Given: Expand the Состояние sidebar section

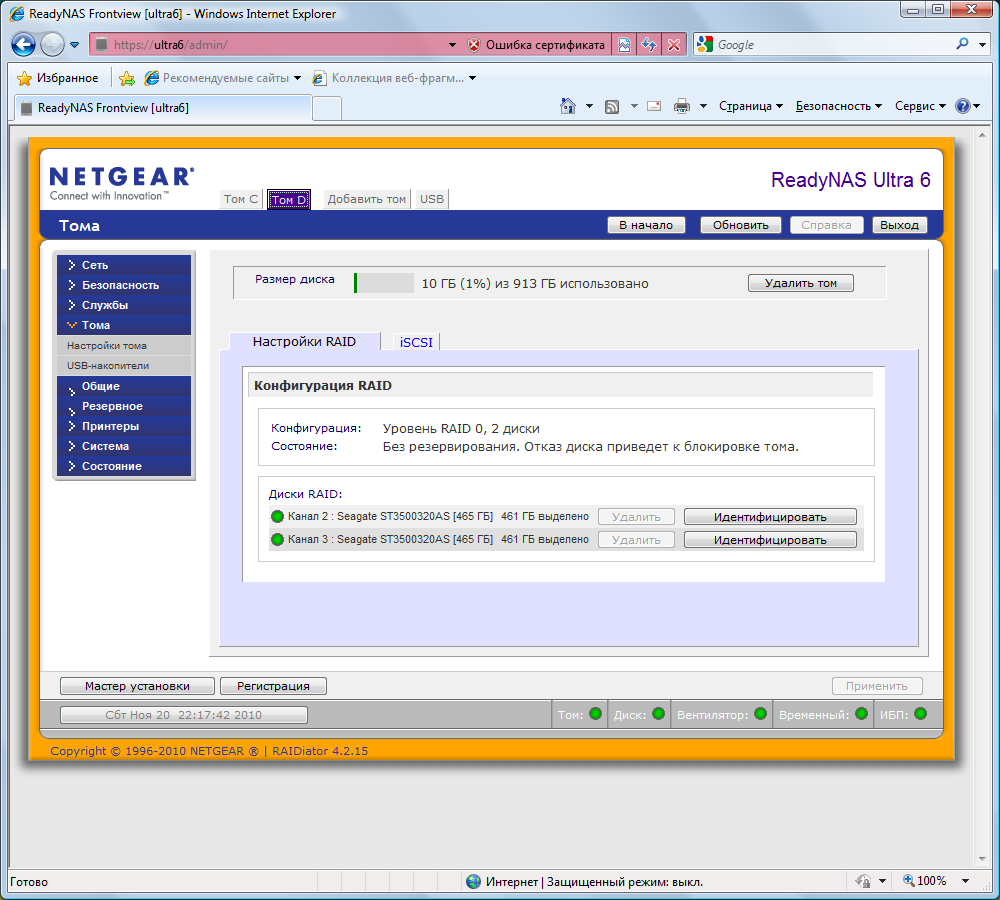Looking at the screenshot, I should [x=124, y=466].
